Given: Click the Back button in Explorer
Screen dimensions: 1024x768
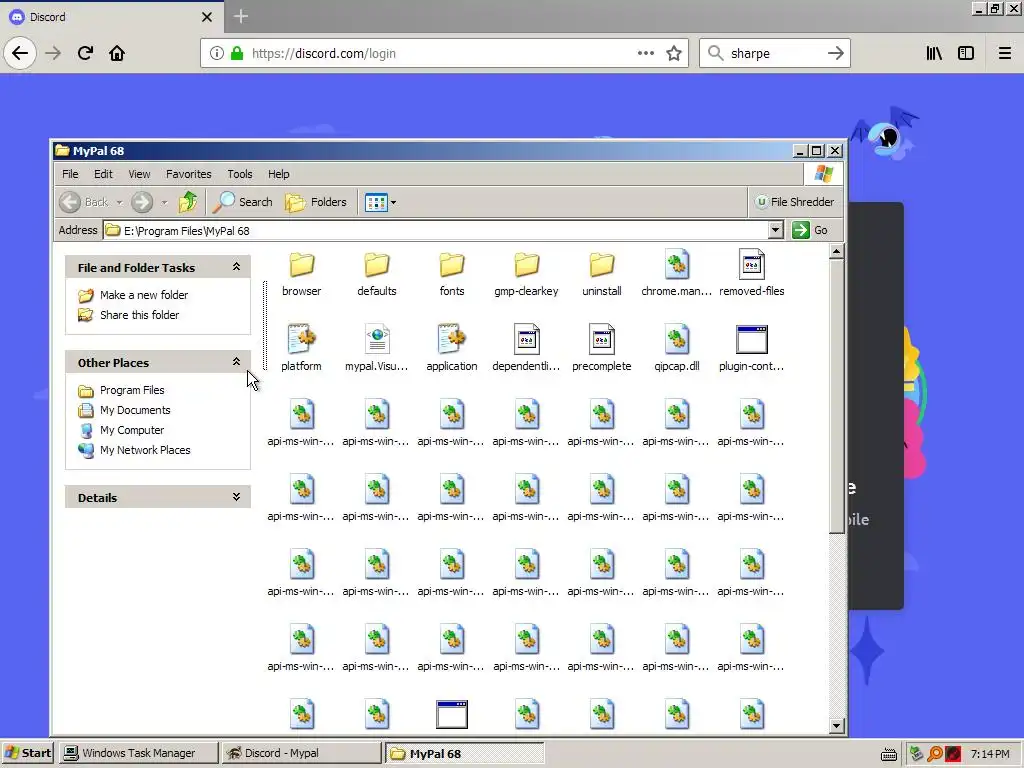Looking at the screenshot, I should point(84,202).
